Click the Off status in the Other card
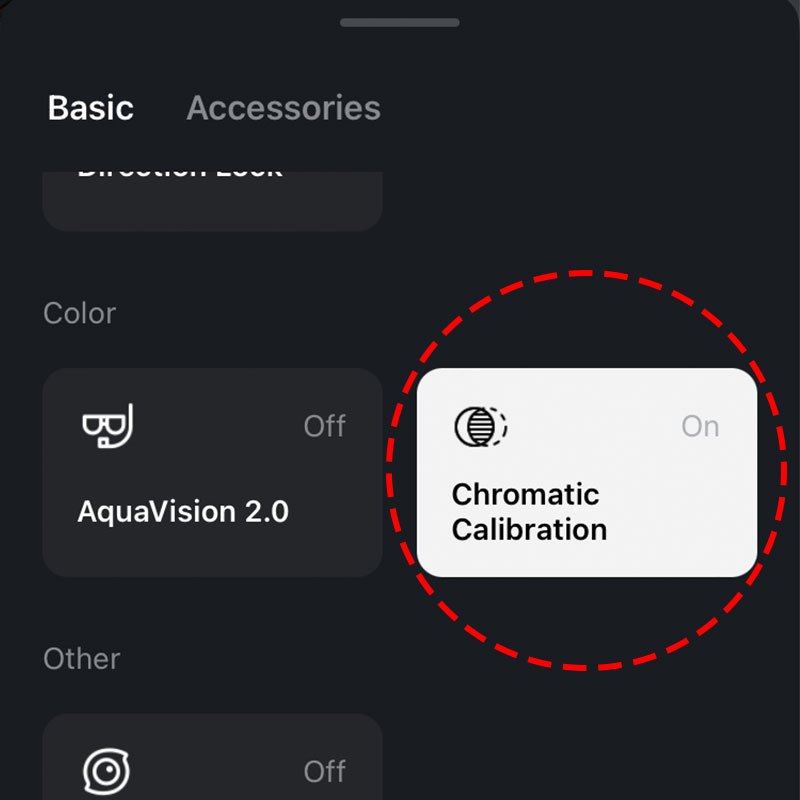Screen dimensions: 800x800 click(x=324, y=772)
